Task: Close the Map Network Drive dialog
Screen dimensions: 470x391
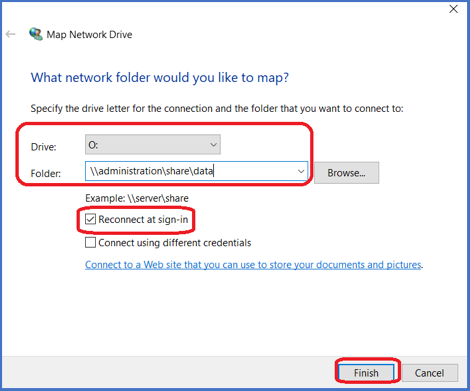Action: pyautogui.click(x=453, y=9)
